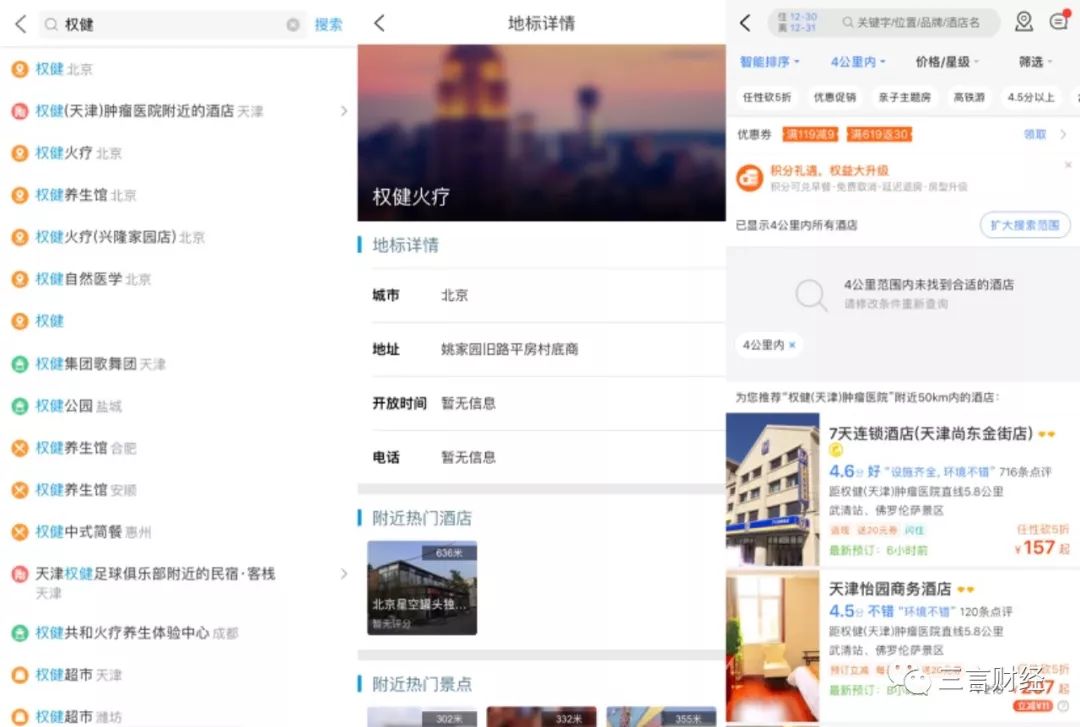Tap the 716条点评 review count
Image resolution: width=1080 pixels, height=727 pixels.
click(x=1026, y=472)
